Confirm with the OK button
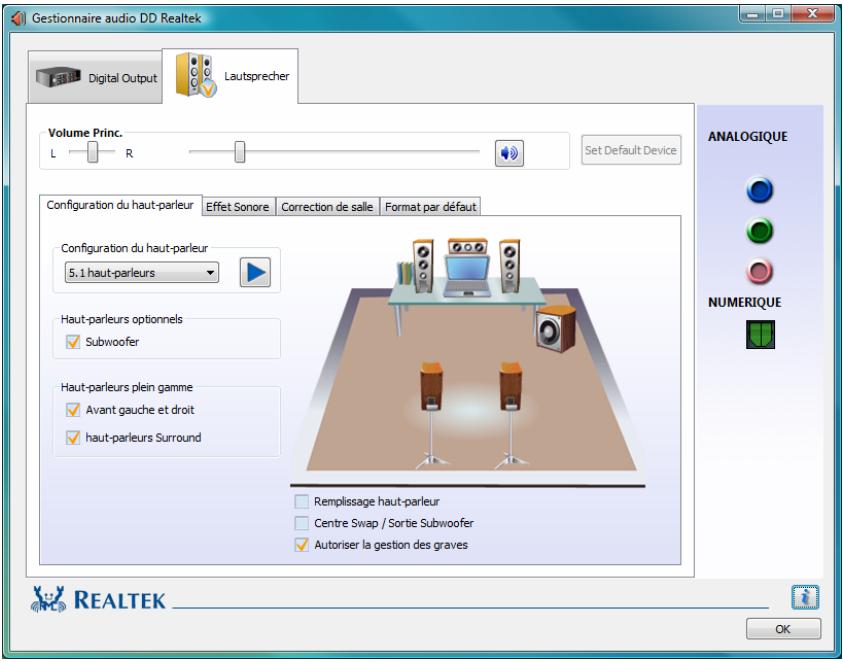Viewport: 843px width, 662px height. click(783, 629)
